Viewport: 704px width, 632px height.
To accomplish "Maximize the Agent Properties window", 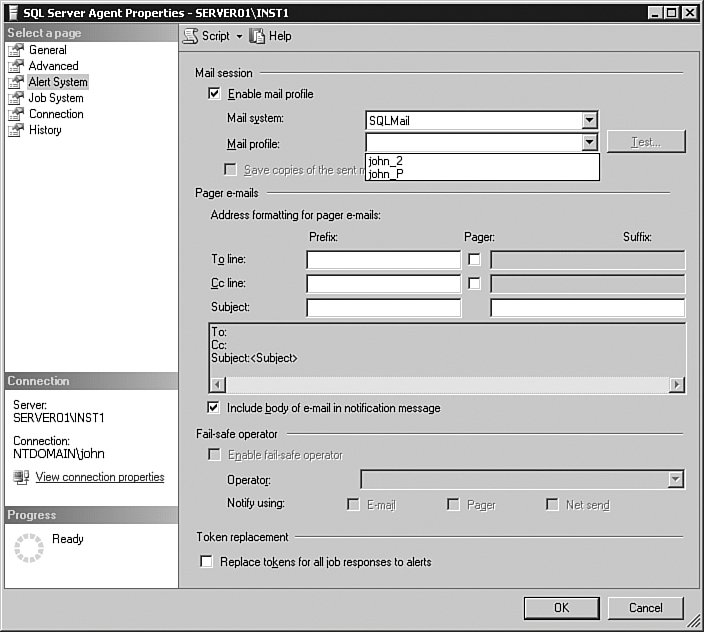I will coord(672,13).
